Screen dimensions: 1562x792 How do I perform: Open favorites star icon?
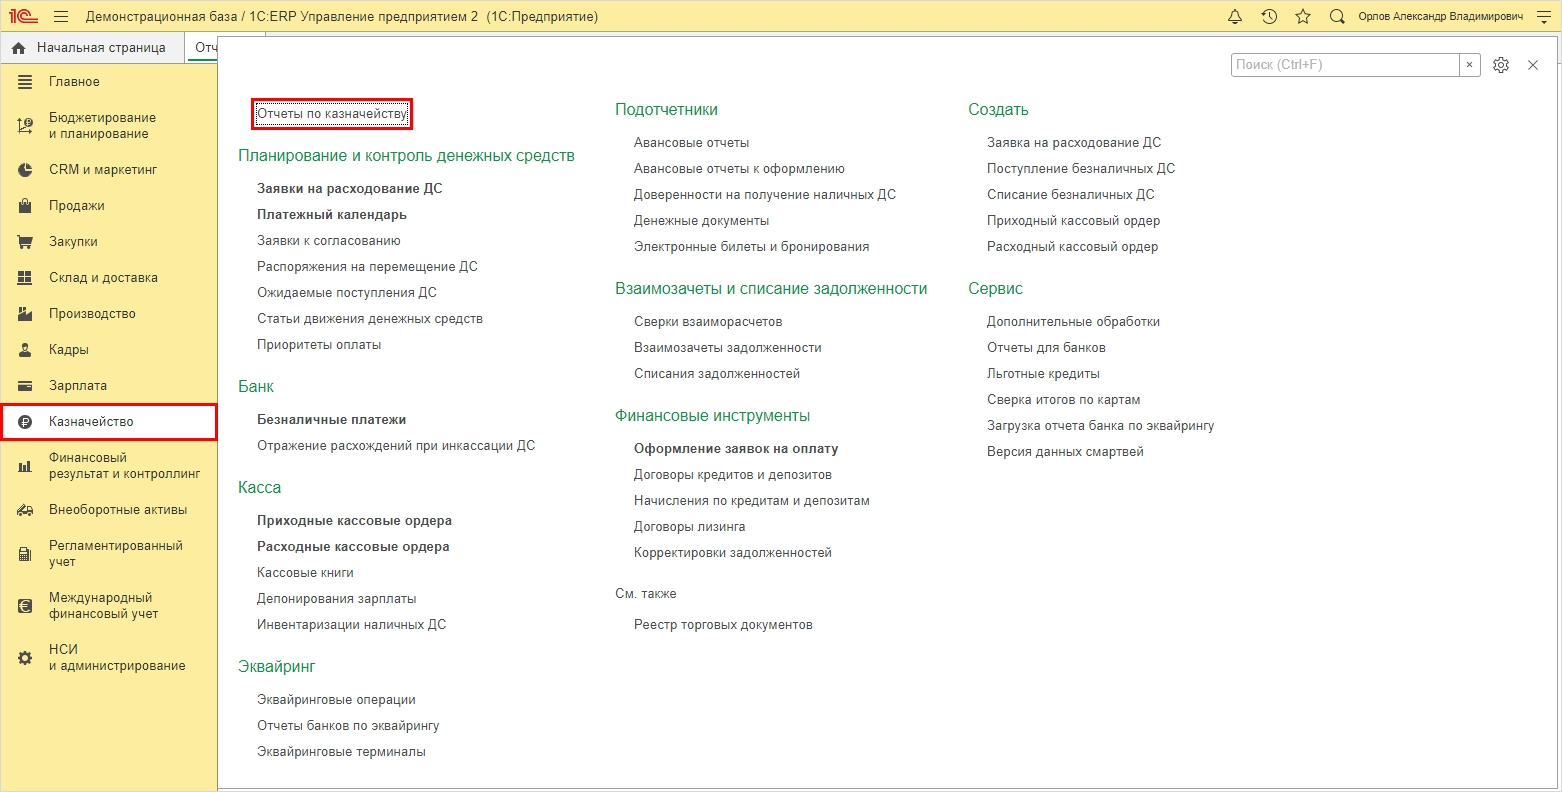click(x=1303, y=16)
